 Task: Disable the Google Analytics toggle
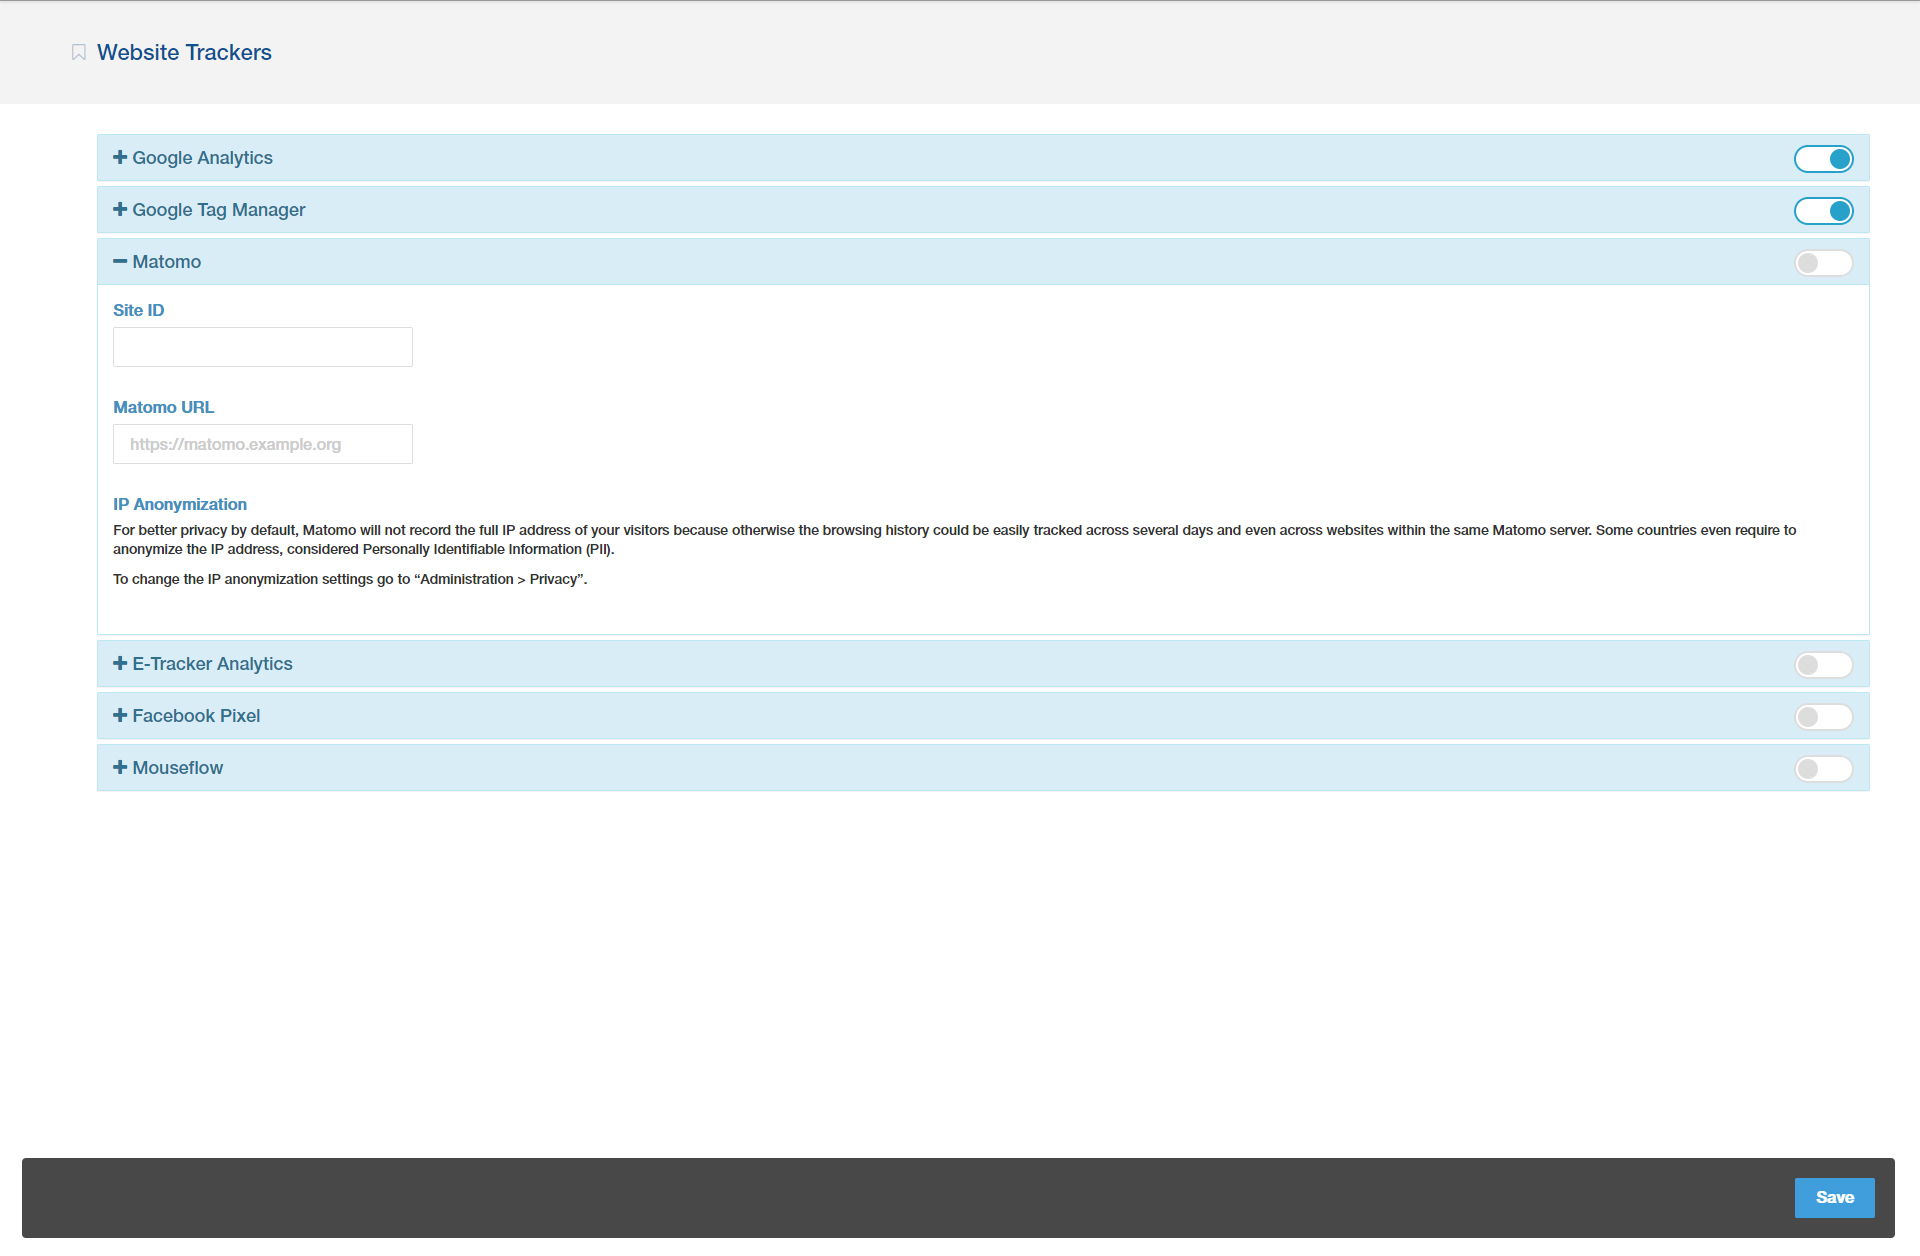pos(1822,159)
